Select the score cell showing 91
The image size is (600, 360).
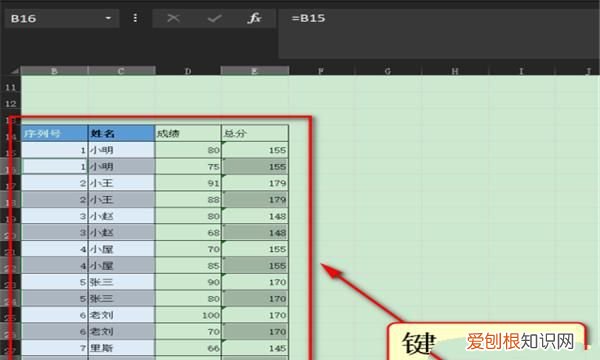coord(188,183)
